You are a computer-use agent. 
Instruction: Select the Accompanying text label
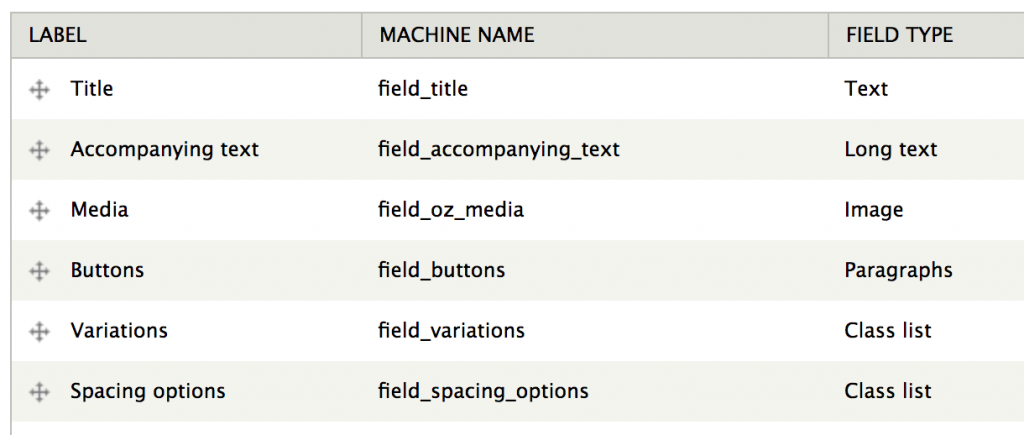[x=165, y=150]
